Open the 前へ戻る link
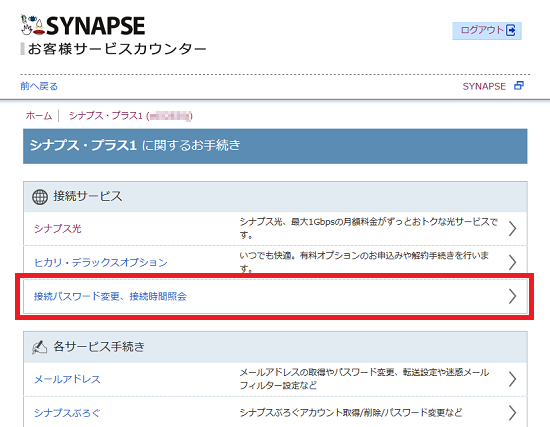The width and height of the screenshot is (550, 427). pos(39,86)
